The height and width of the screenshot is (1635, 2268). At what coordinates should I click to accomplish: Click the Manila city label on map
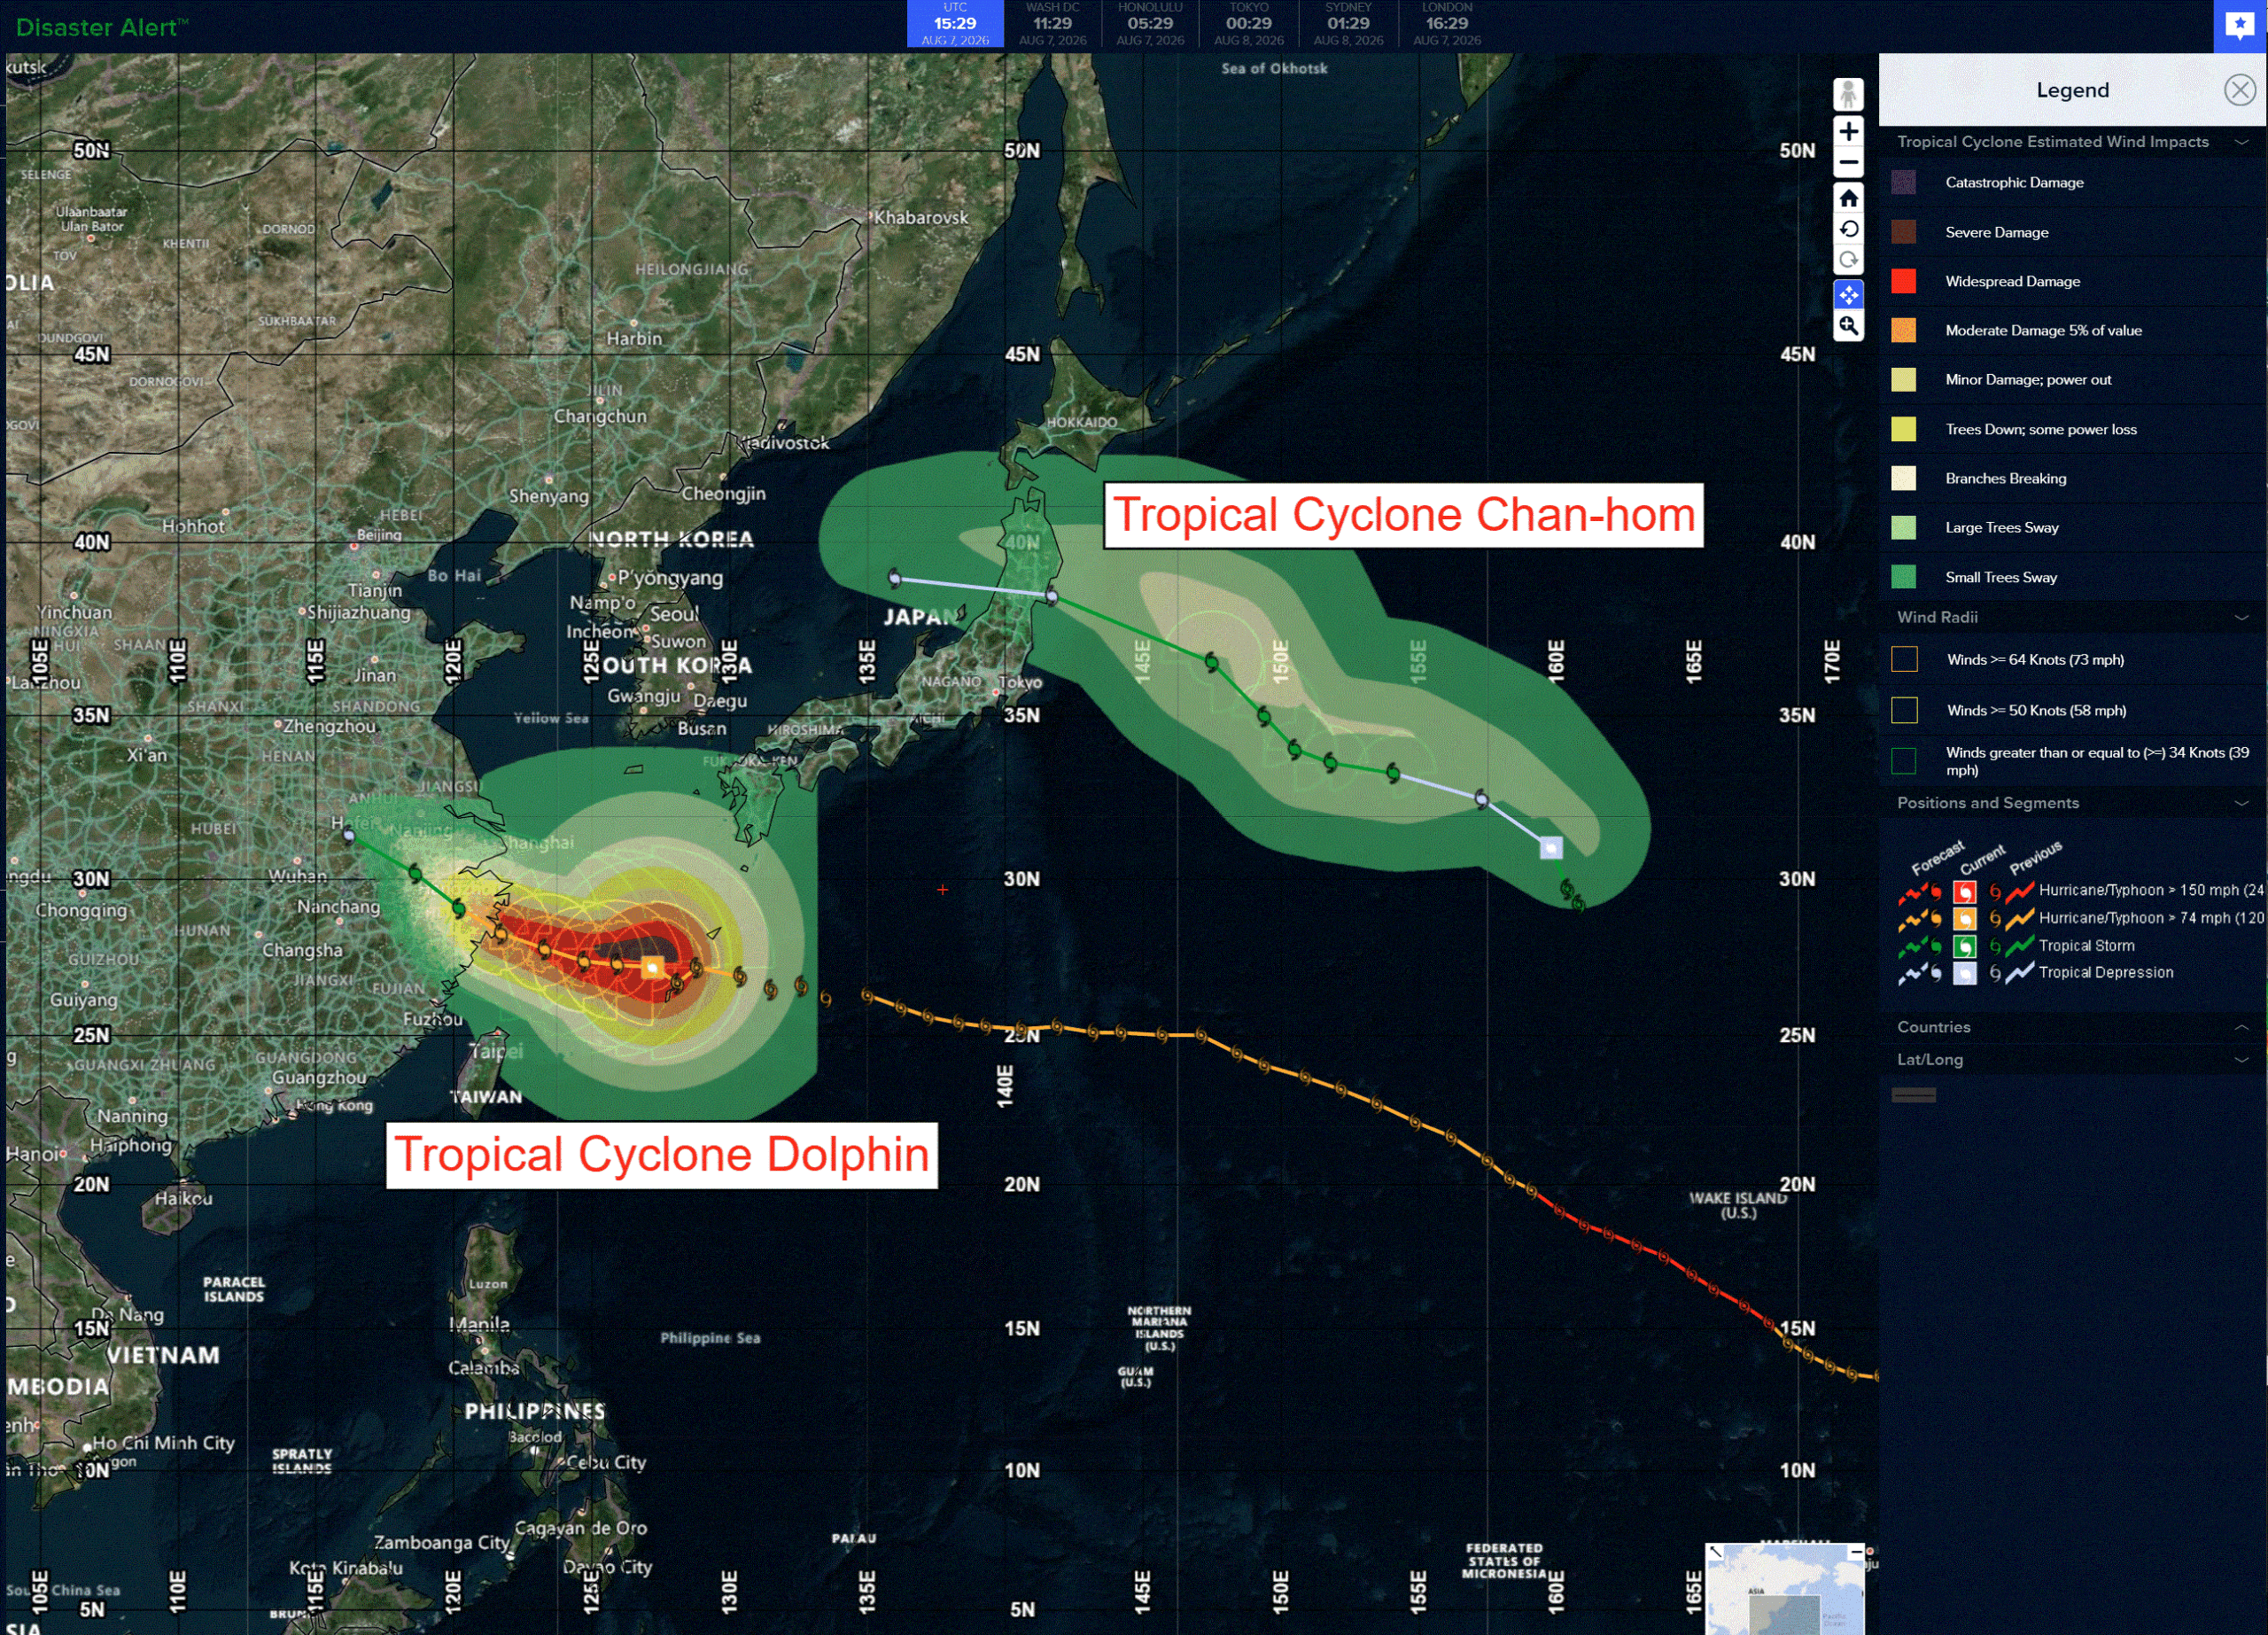pos(480,1324)
